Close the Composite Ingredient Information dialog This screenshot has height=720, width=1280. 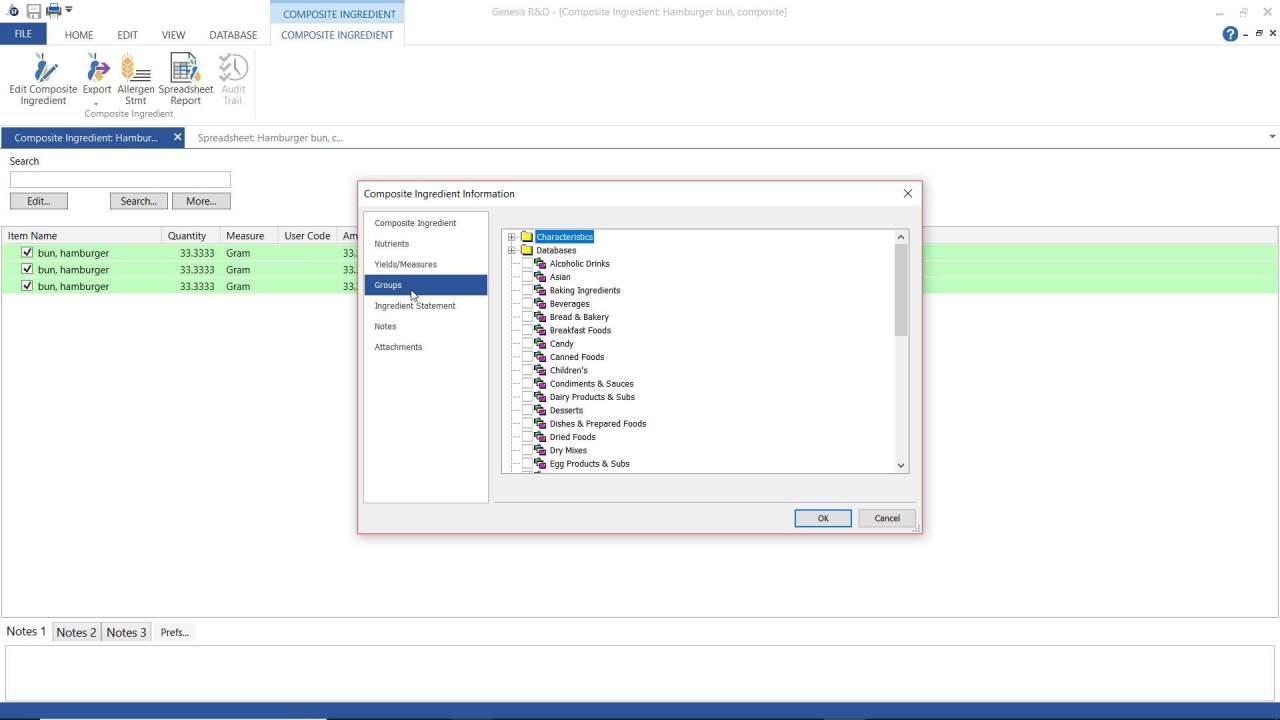tap(908, 193)
